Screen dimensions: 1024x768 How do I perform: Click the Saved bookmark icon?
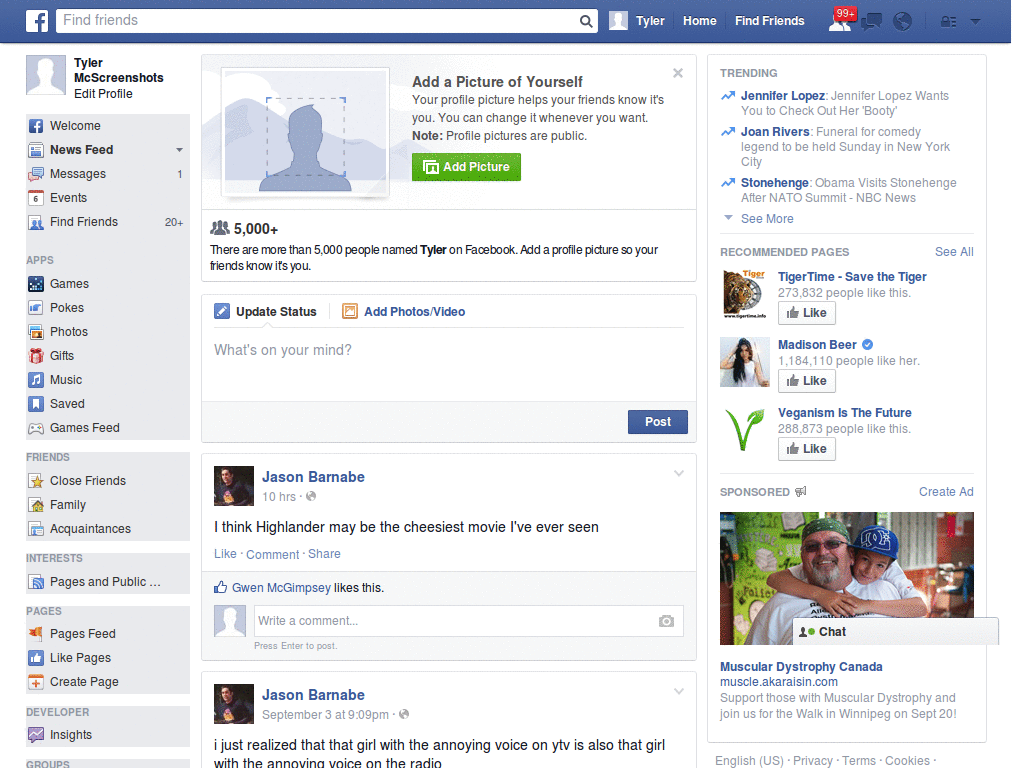pyautogui.click(x=36, y=404)
